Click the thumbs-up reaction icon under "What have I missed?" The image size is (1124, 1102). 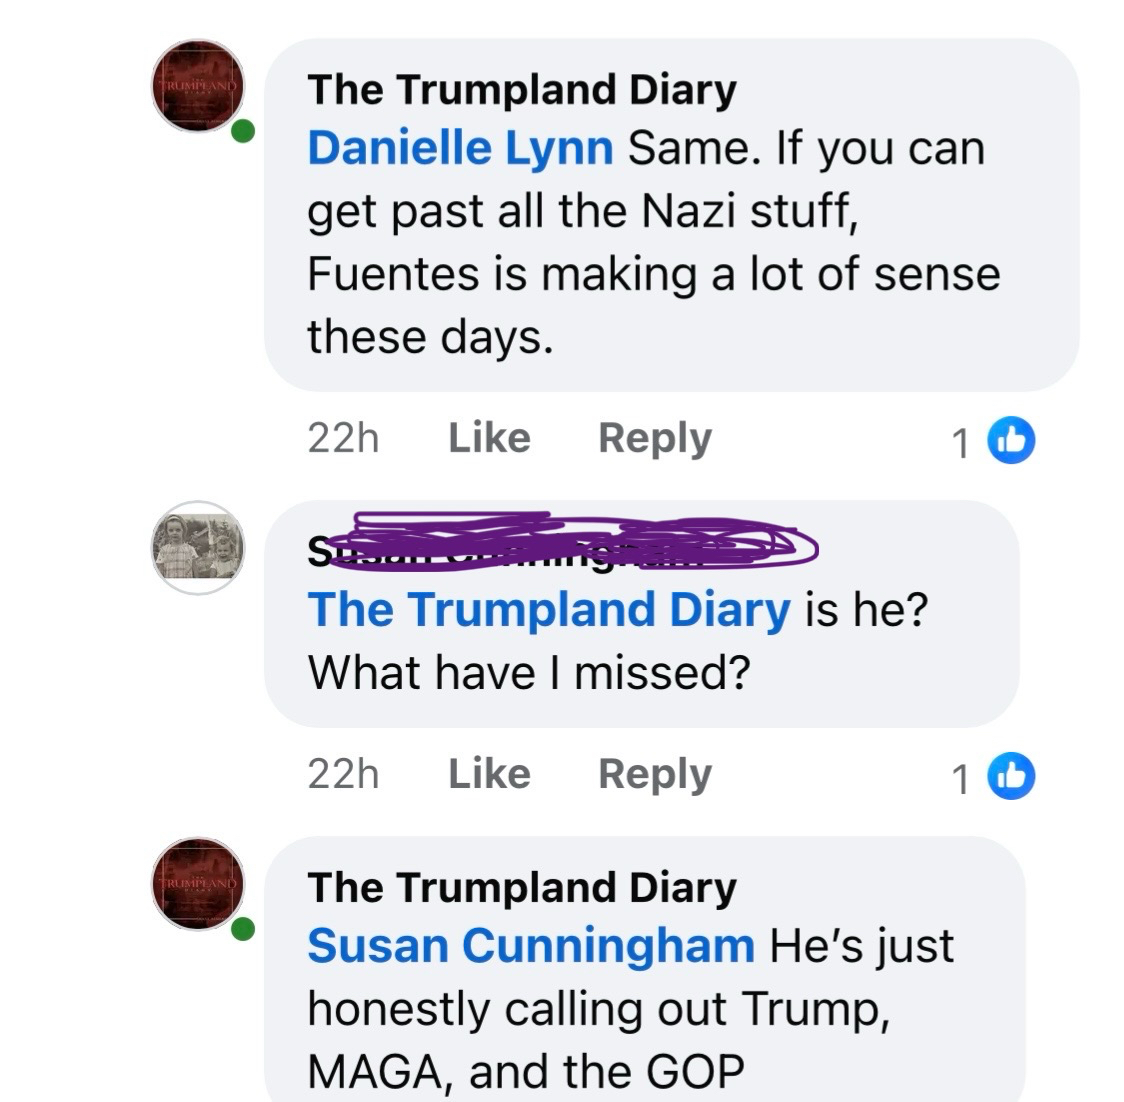pos(1011,776)
